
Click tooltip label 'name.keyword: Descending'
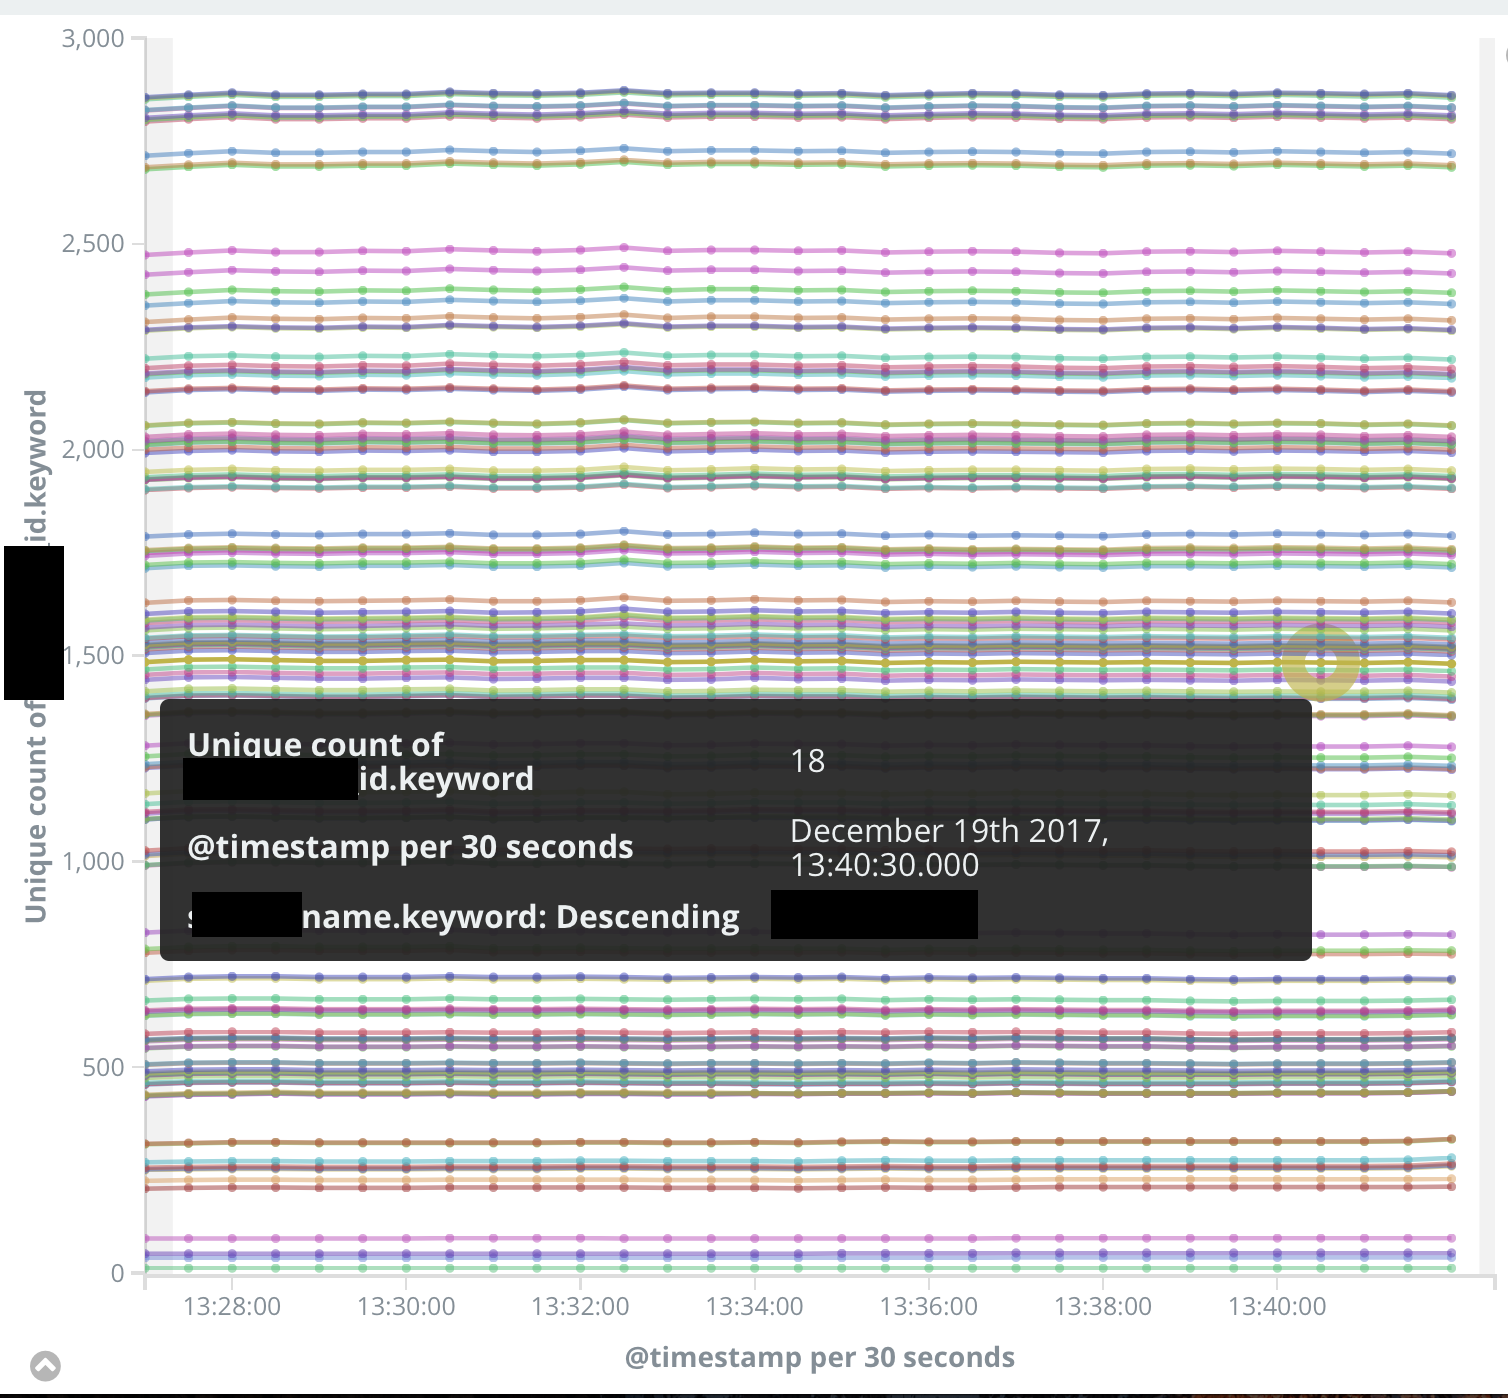coord(521,916)
